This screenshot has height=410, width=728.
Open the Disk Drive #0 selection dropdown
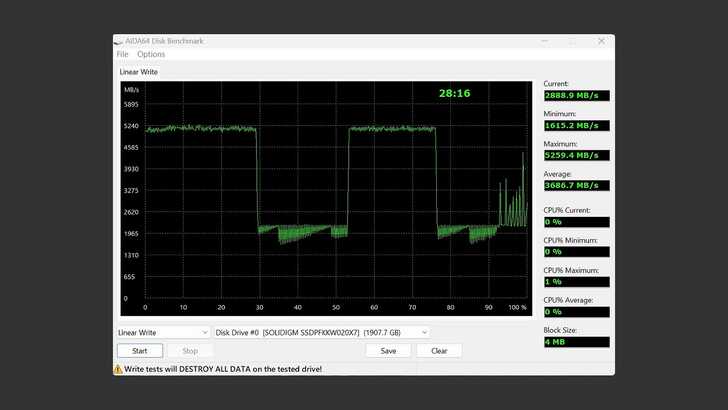click(322, 332)
